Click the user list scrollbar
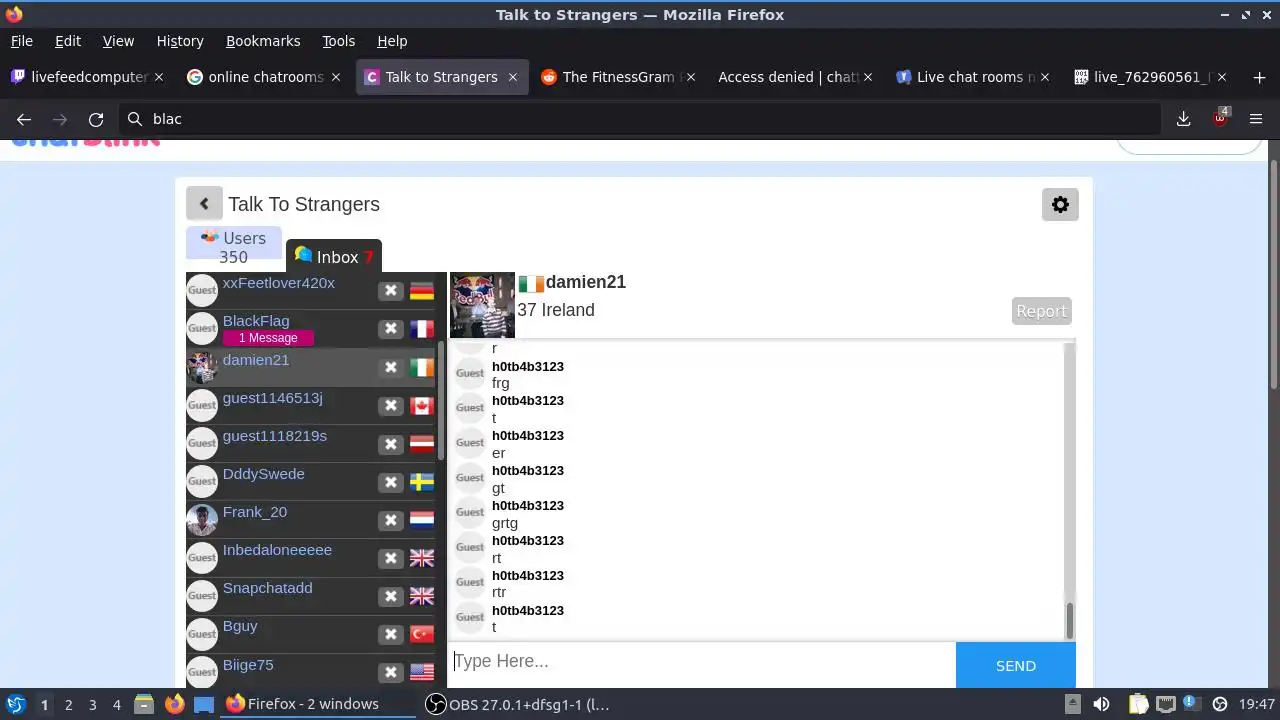Viewport: 1280px width, 720px height. [441, 400]
